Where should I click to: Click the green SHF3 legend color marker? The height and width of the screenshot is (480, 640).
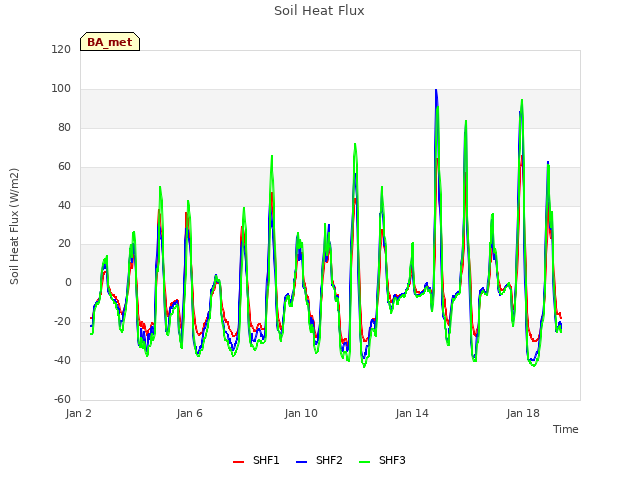364,462
